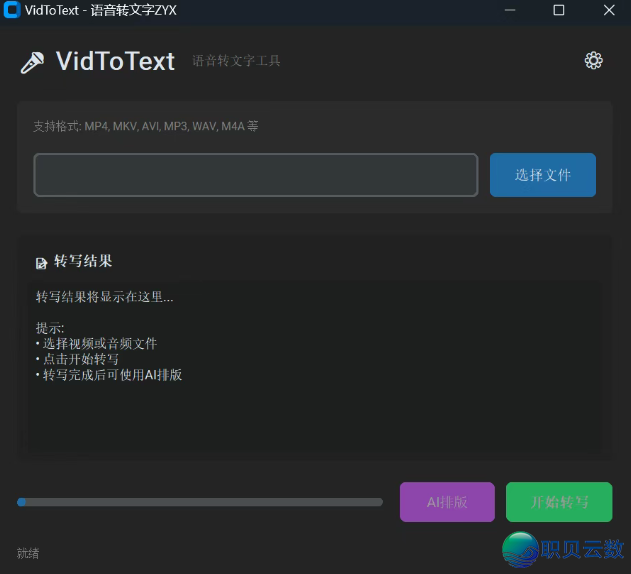Close the VidToText window
This screenshot has width=631, height=574.
pos(608,10)
